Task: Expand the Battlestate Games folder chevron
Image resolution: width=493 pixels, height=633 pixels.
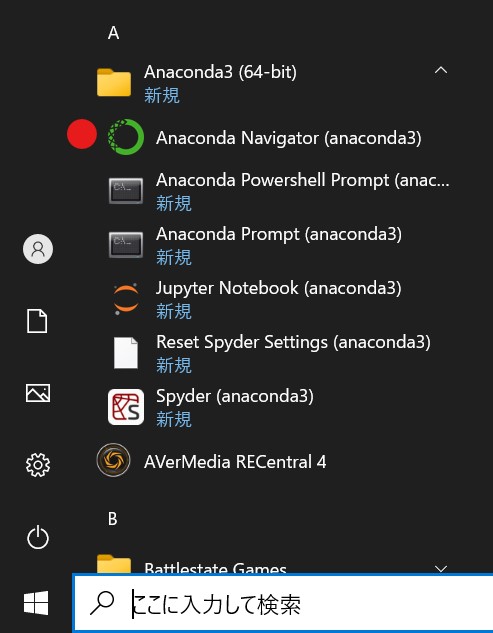Action: click(x=441, y=568)
